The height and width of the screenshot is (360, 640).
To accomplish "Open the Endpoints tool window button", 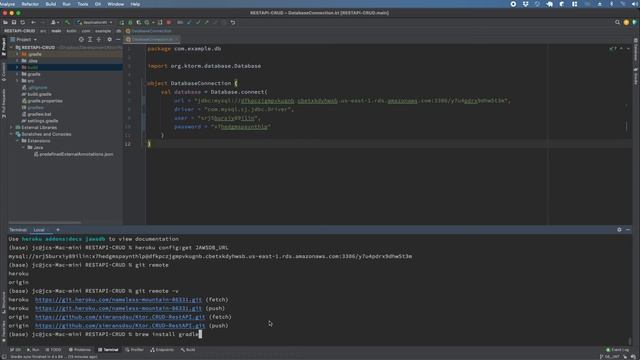I will [x=162, y=350].
